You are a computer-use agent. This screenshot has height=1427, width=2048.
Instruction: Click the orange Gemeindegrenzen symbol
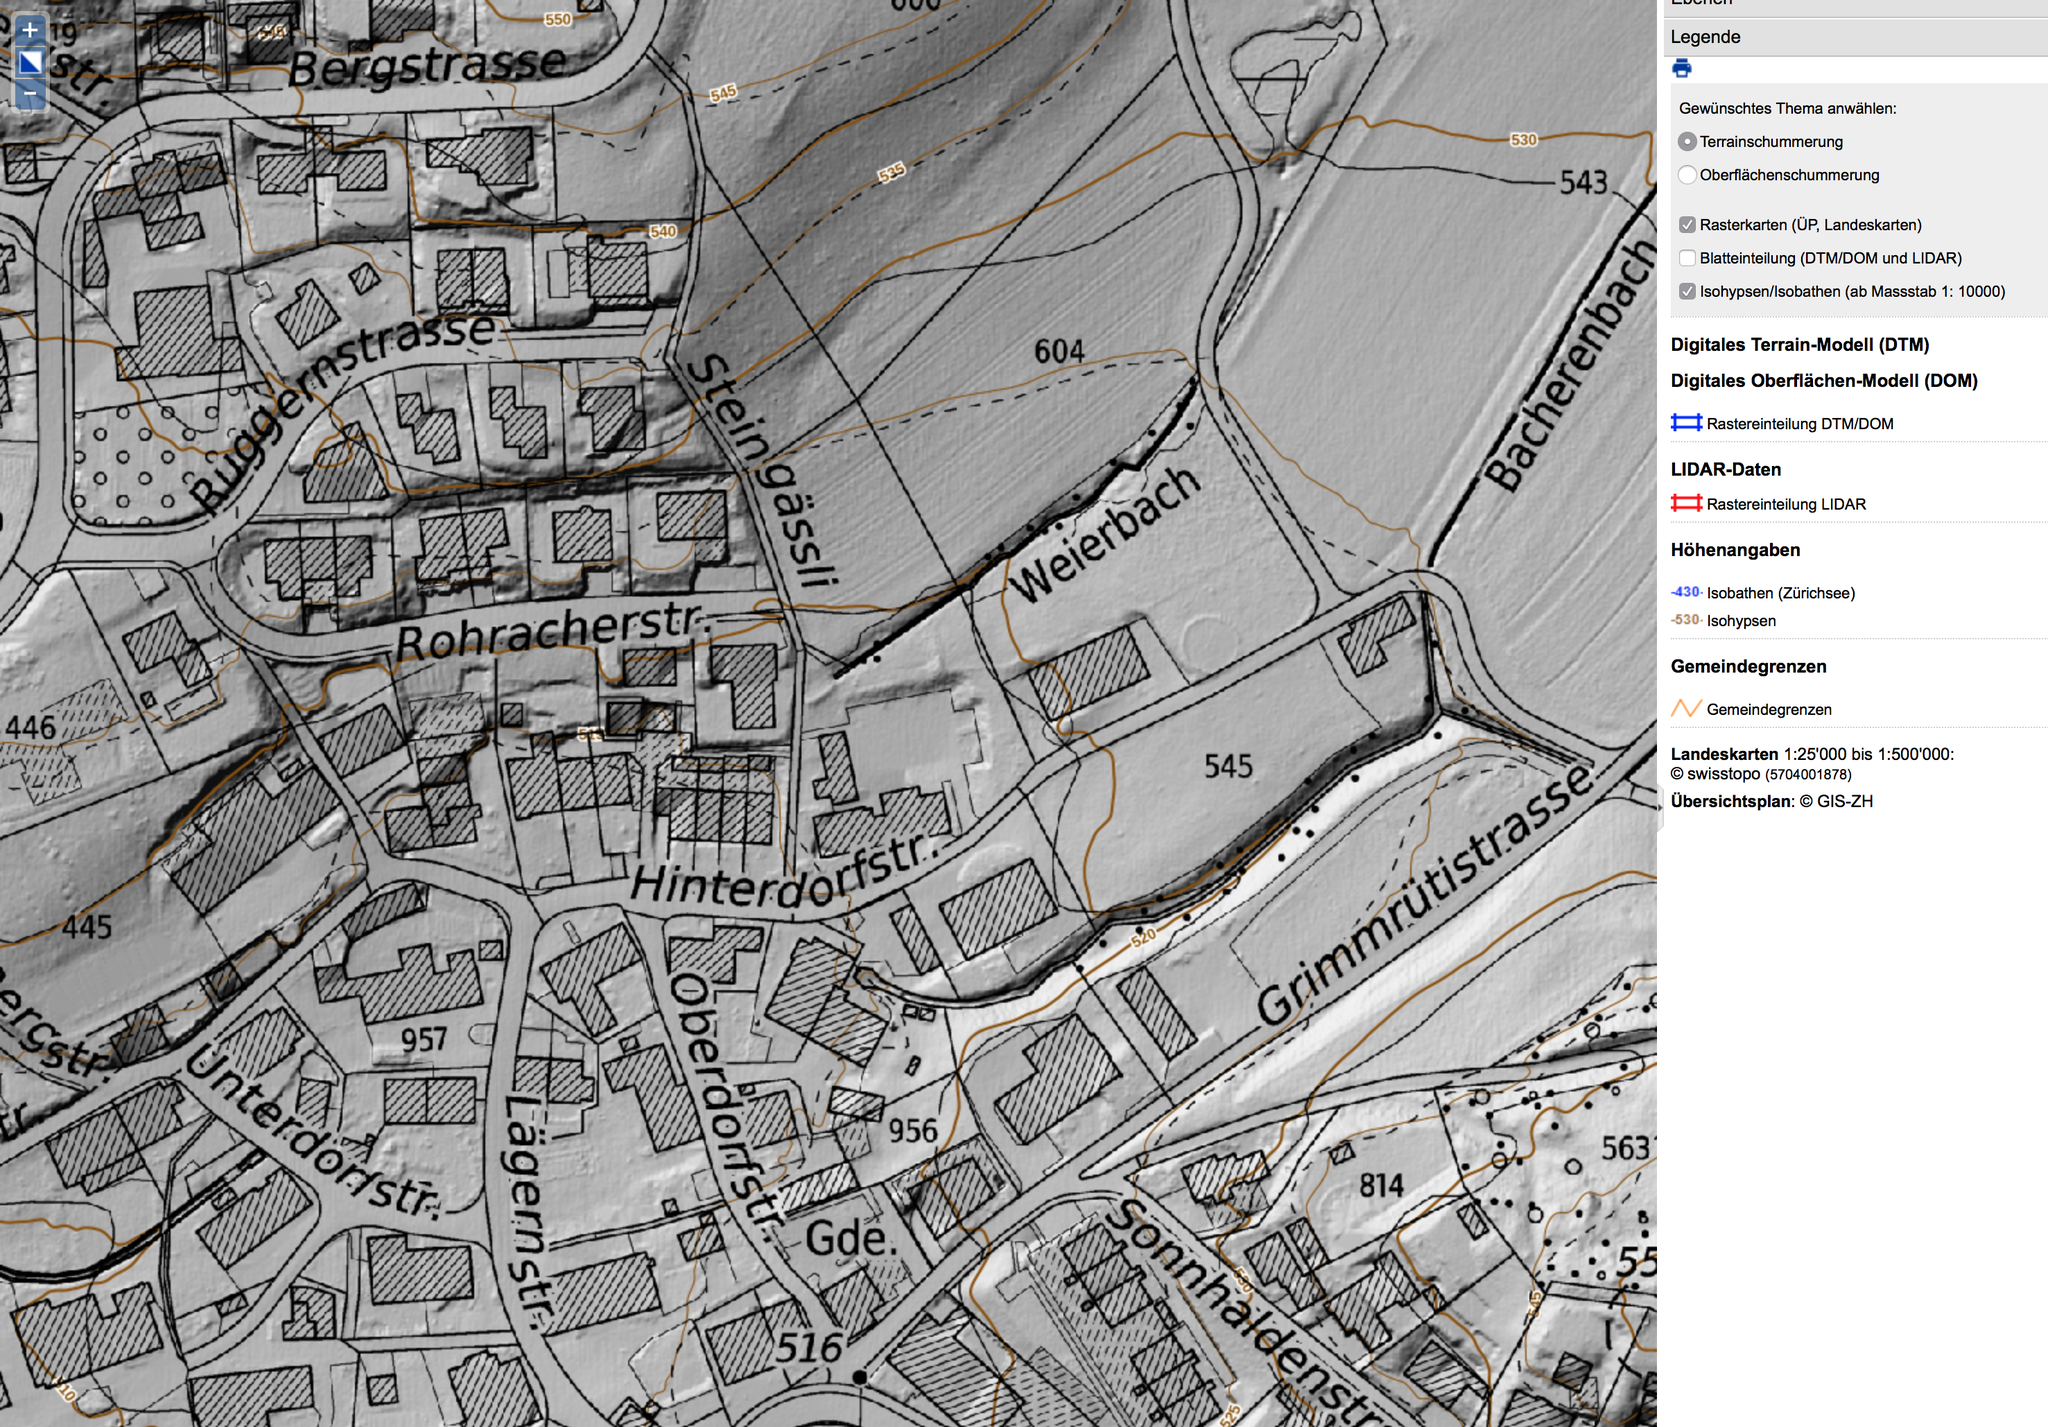[1686, 708]
